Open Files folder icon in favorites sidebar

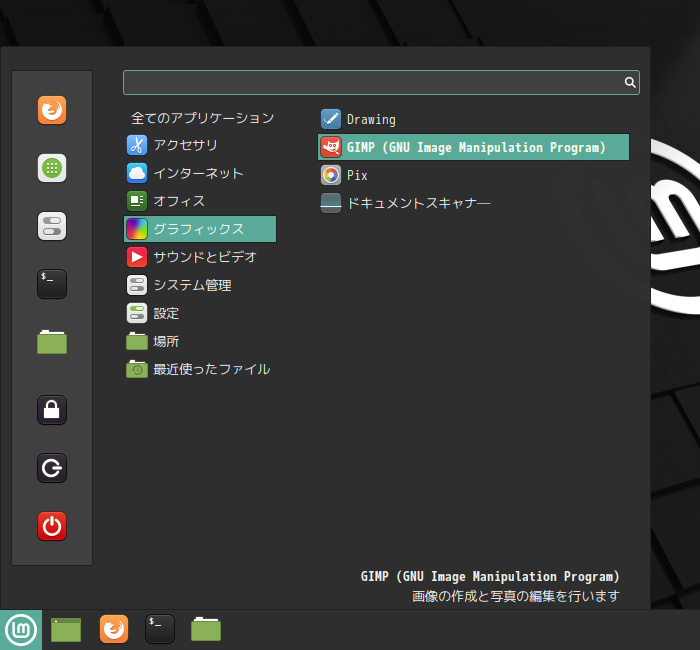pyautogui.click(x=52, y=342)
